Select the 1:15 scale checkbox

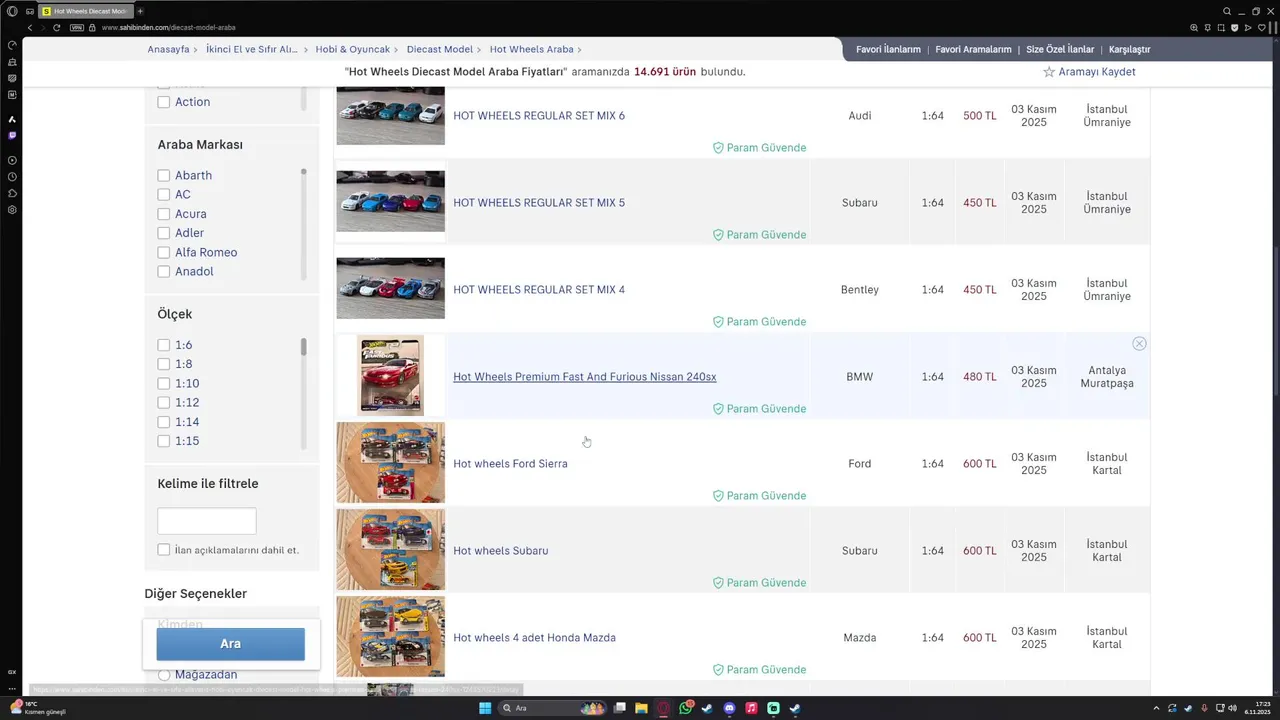164,441
